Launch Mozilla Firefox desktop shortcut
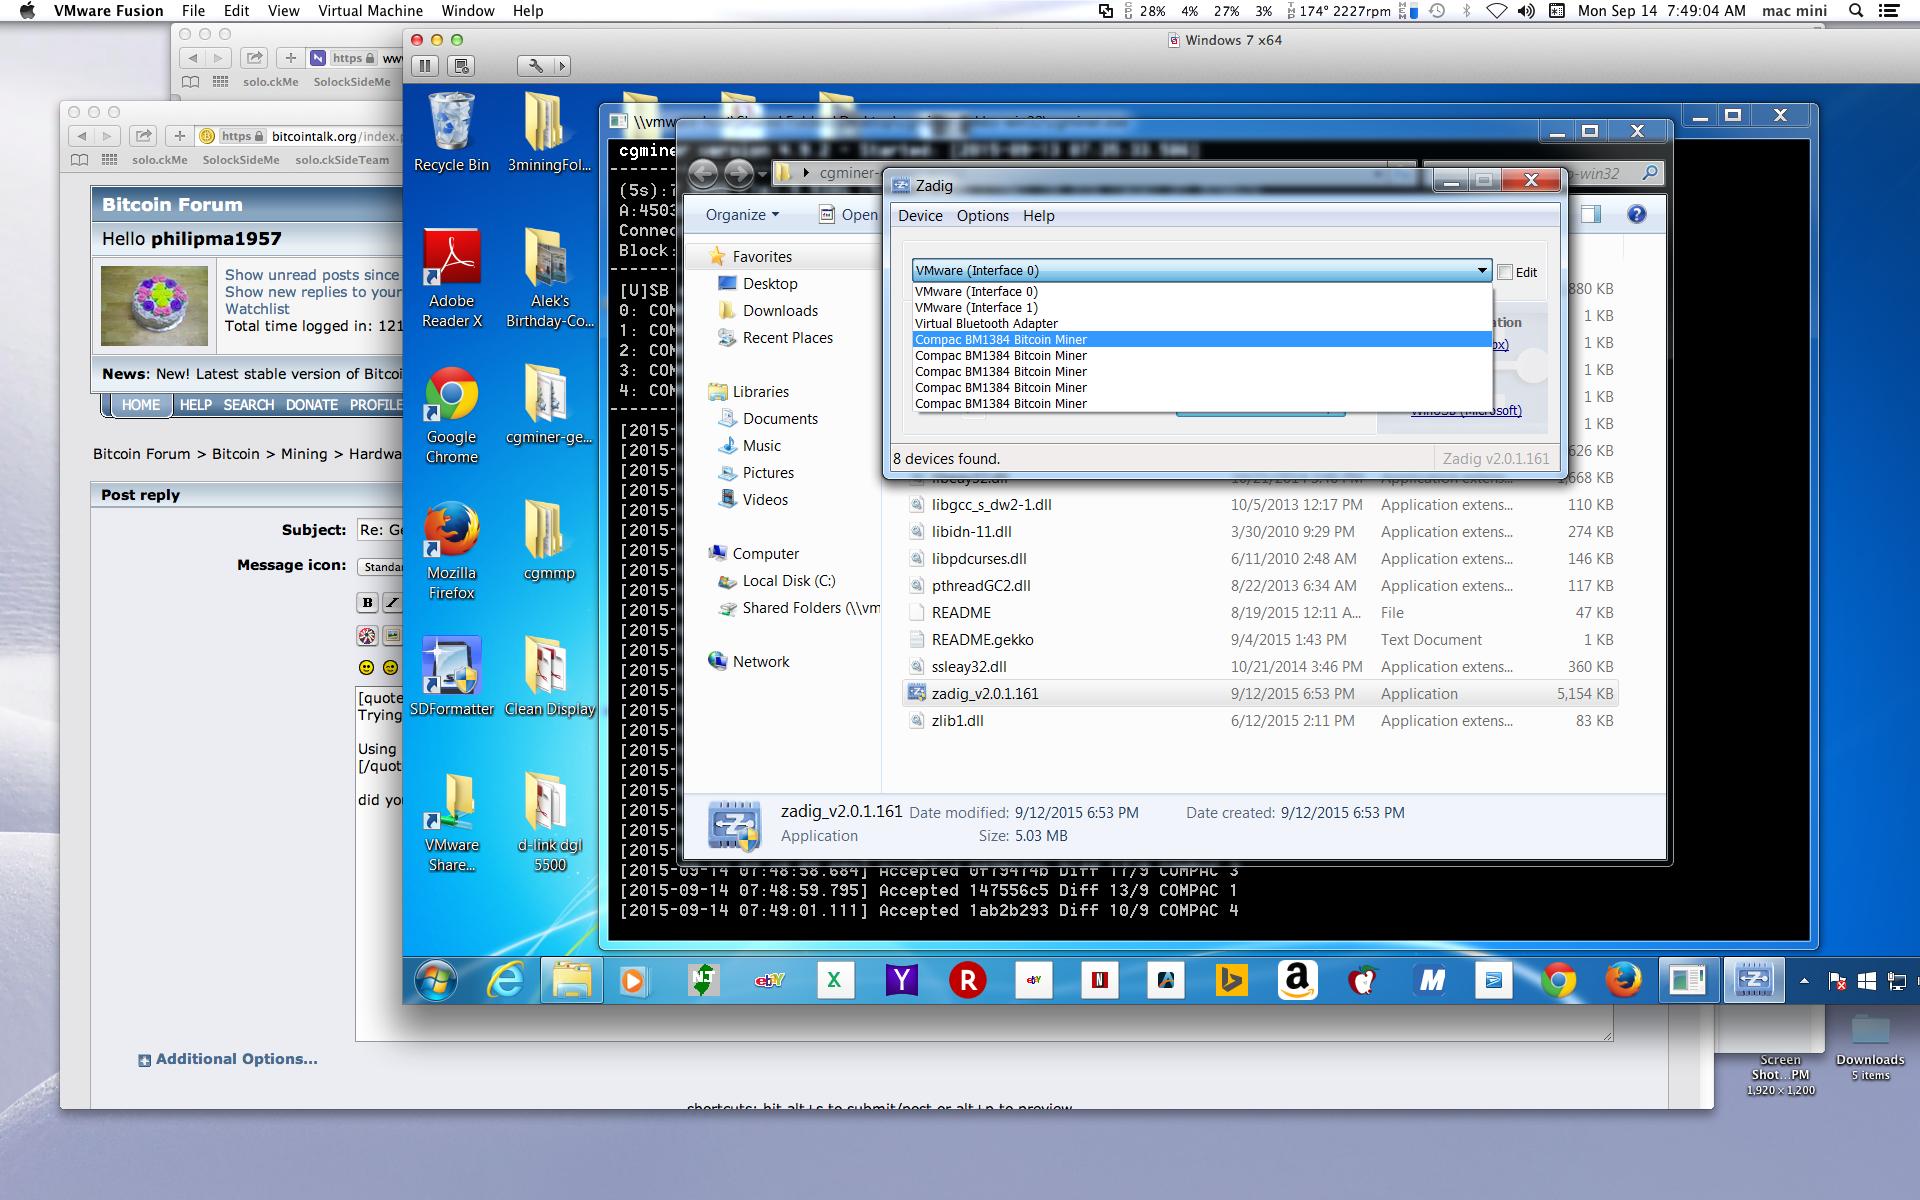 451,550
